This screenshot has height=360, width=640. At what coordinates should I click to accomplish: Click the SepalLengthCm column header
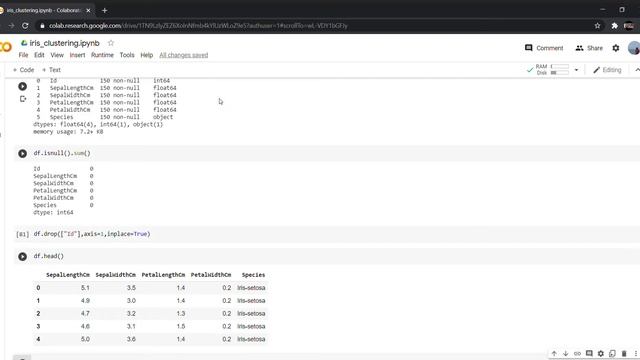[x=68, y=275]
